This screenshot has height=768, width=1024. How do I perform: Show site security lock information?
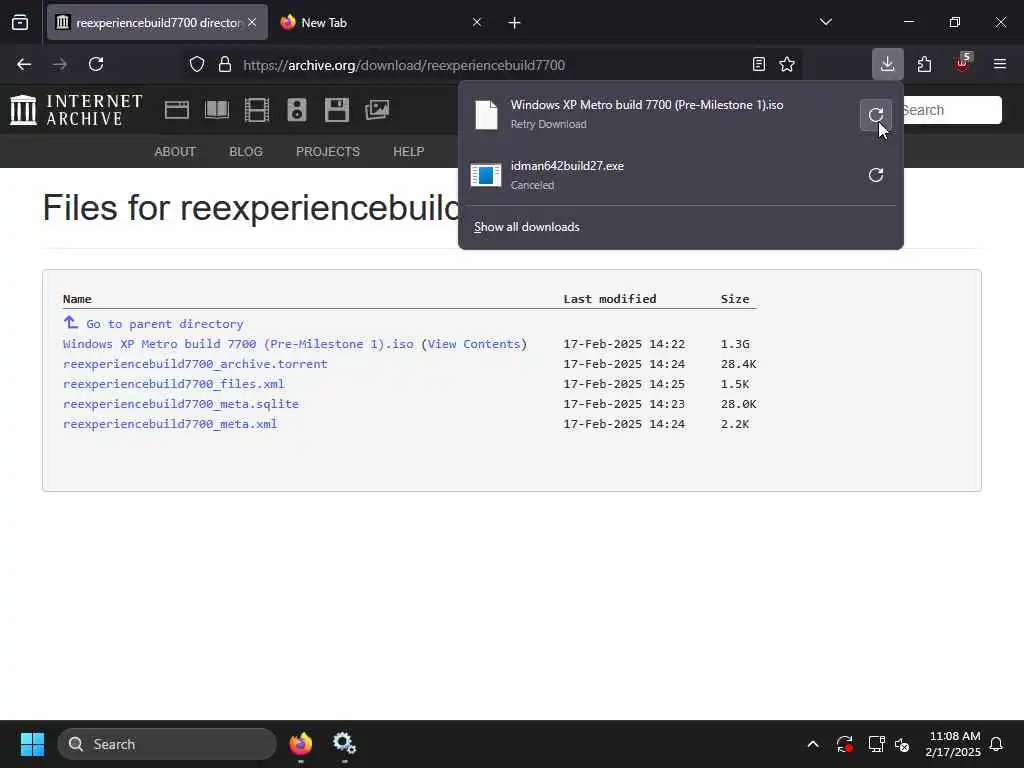(225, 64)
